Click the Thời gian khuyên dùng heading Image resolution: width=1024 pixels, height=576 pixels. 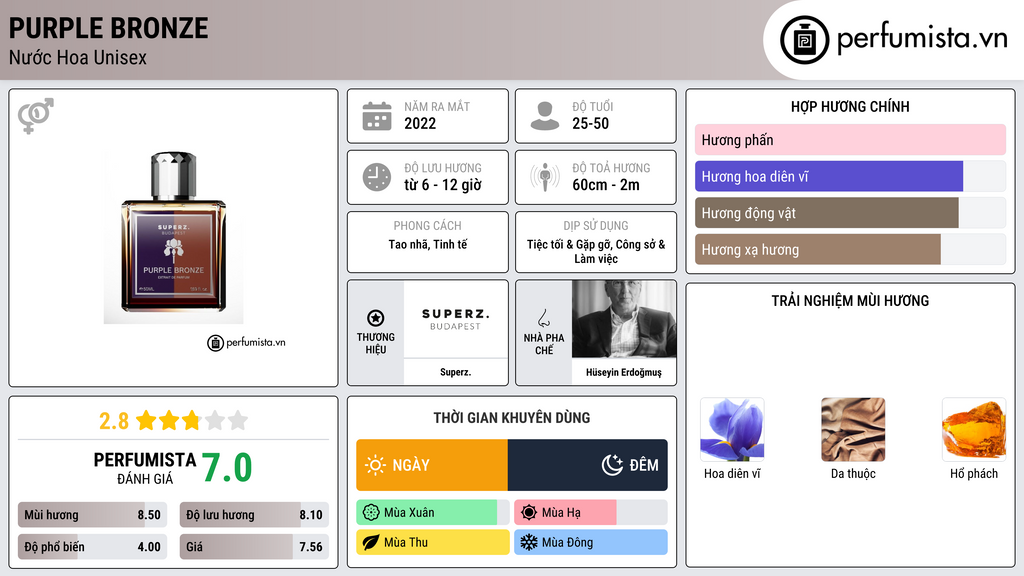tap(512, 418)
